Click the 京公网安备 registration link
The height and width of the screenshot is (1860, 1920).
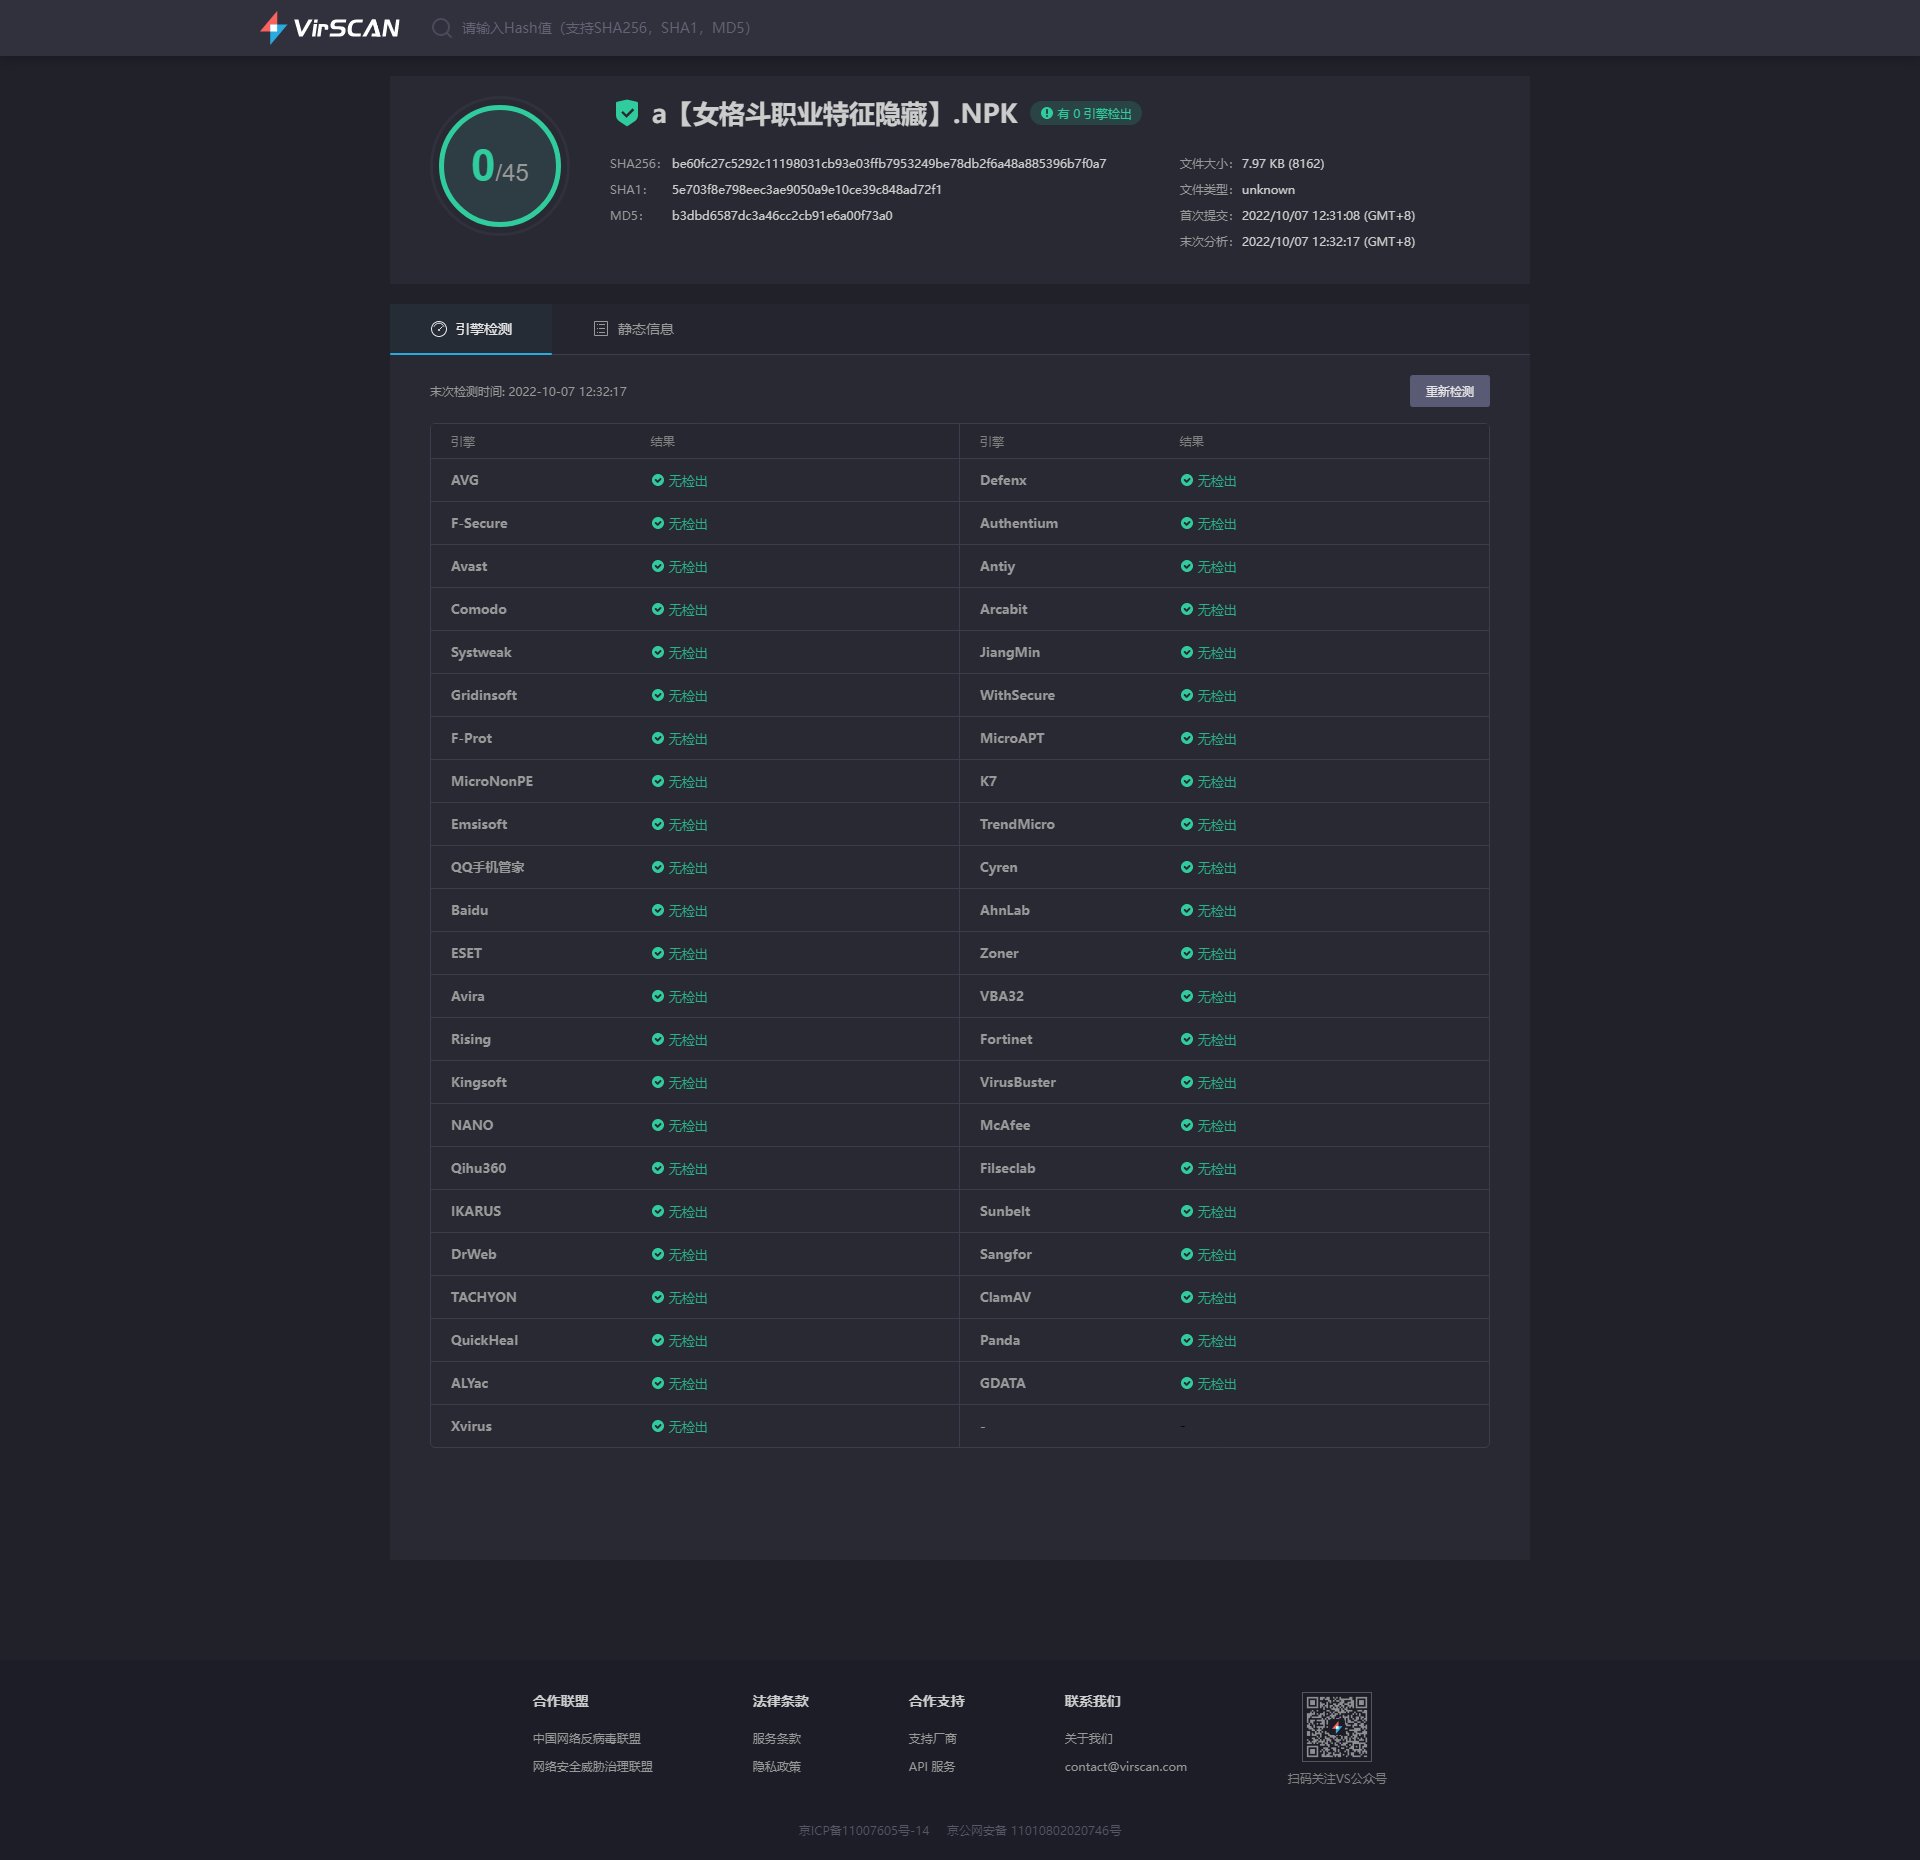click(x=1034, y=1831)
